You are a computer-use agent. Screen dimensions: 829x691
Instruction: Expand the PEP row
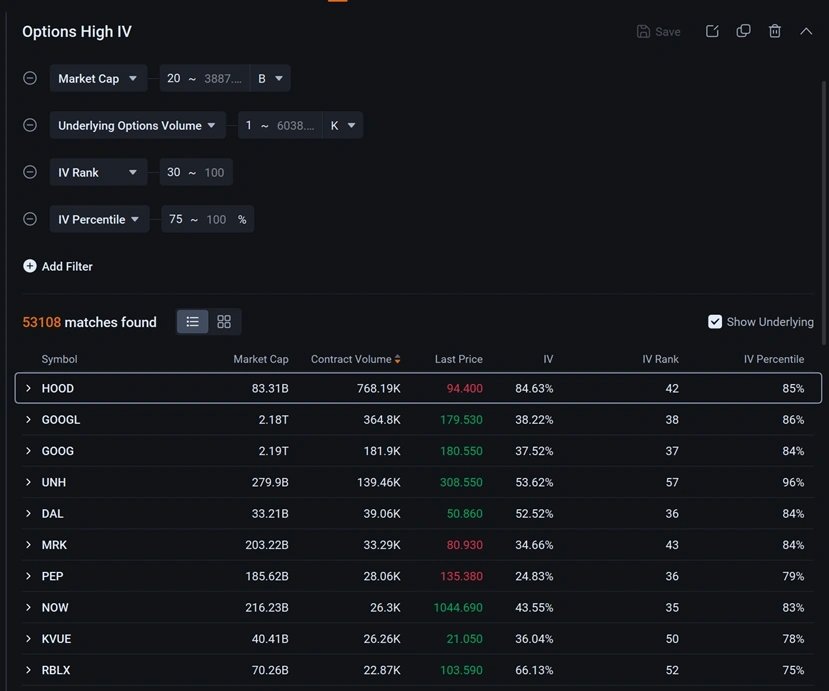pos(29,576)
